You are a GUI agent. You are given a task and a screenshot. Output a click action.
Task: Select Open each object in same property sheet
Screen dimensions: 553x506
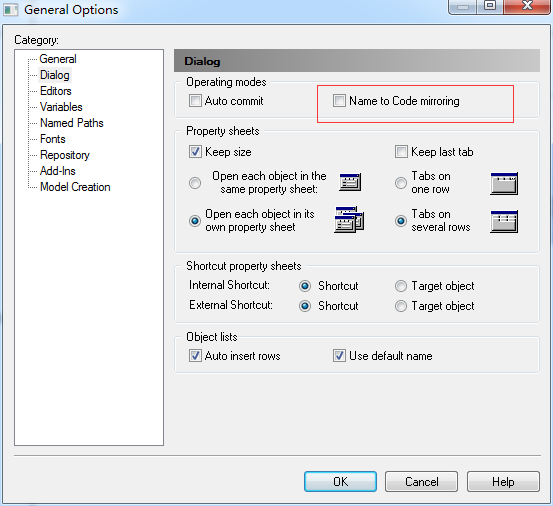coord(195,183)
